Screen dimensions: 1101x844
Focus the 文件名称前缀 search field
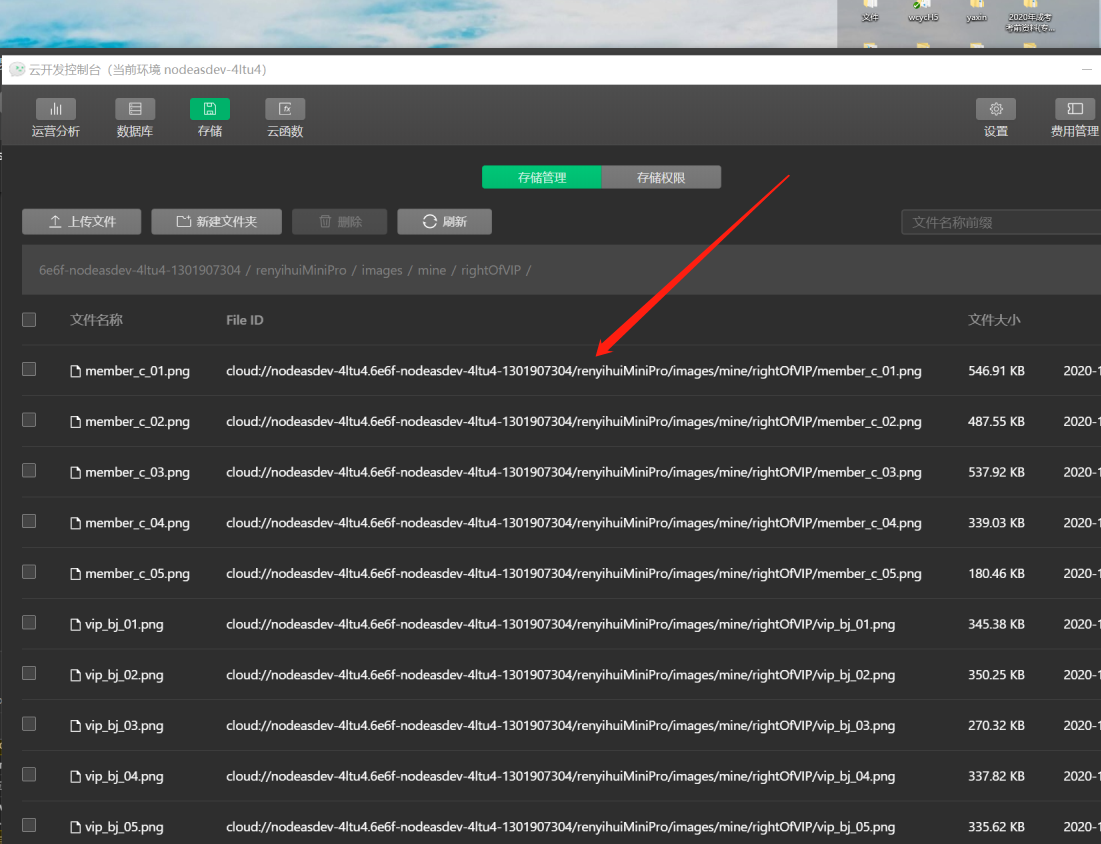tap(1000, 222)
